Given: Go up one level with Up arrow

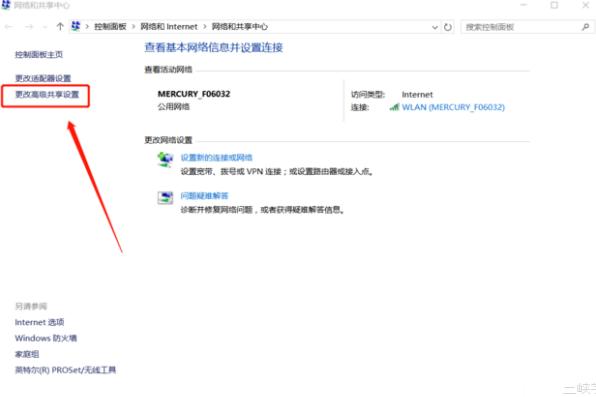Looking at the screenshot, I should pyautogui.click(x=60, y=27).
